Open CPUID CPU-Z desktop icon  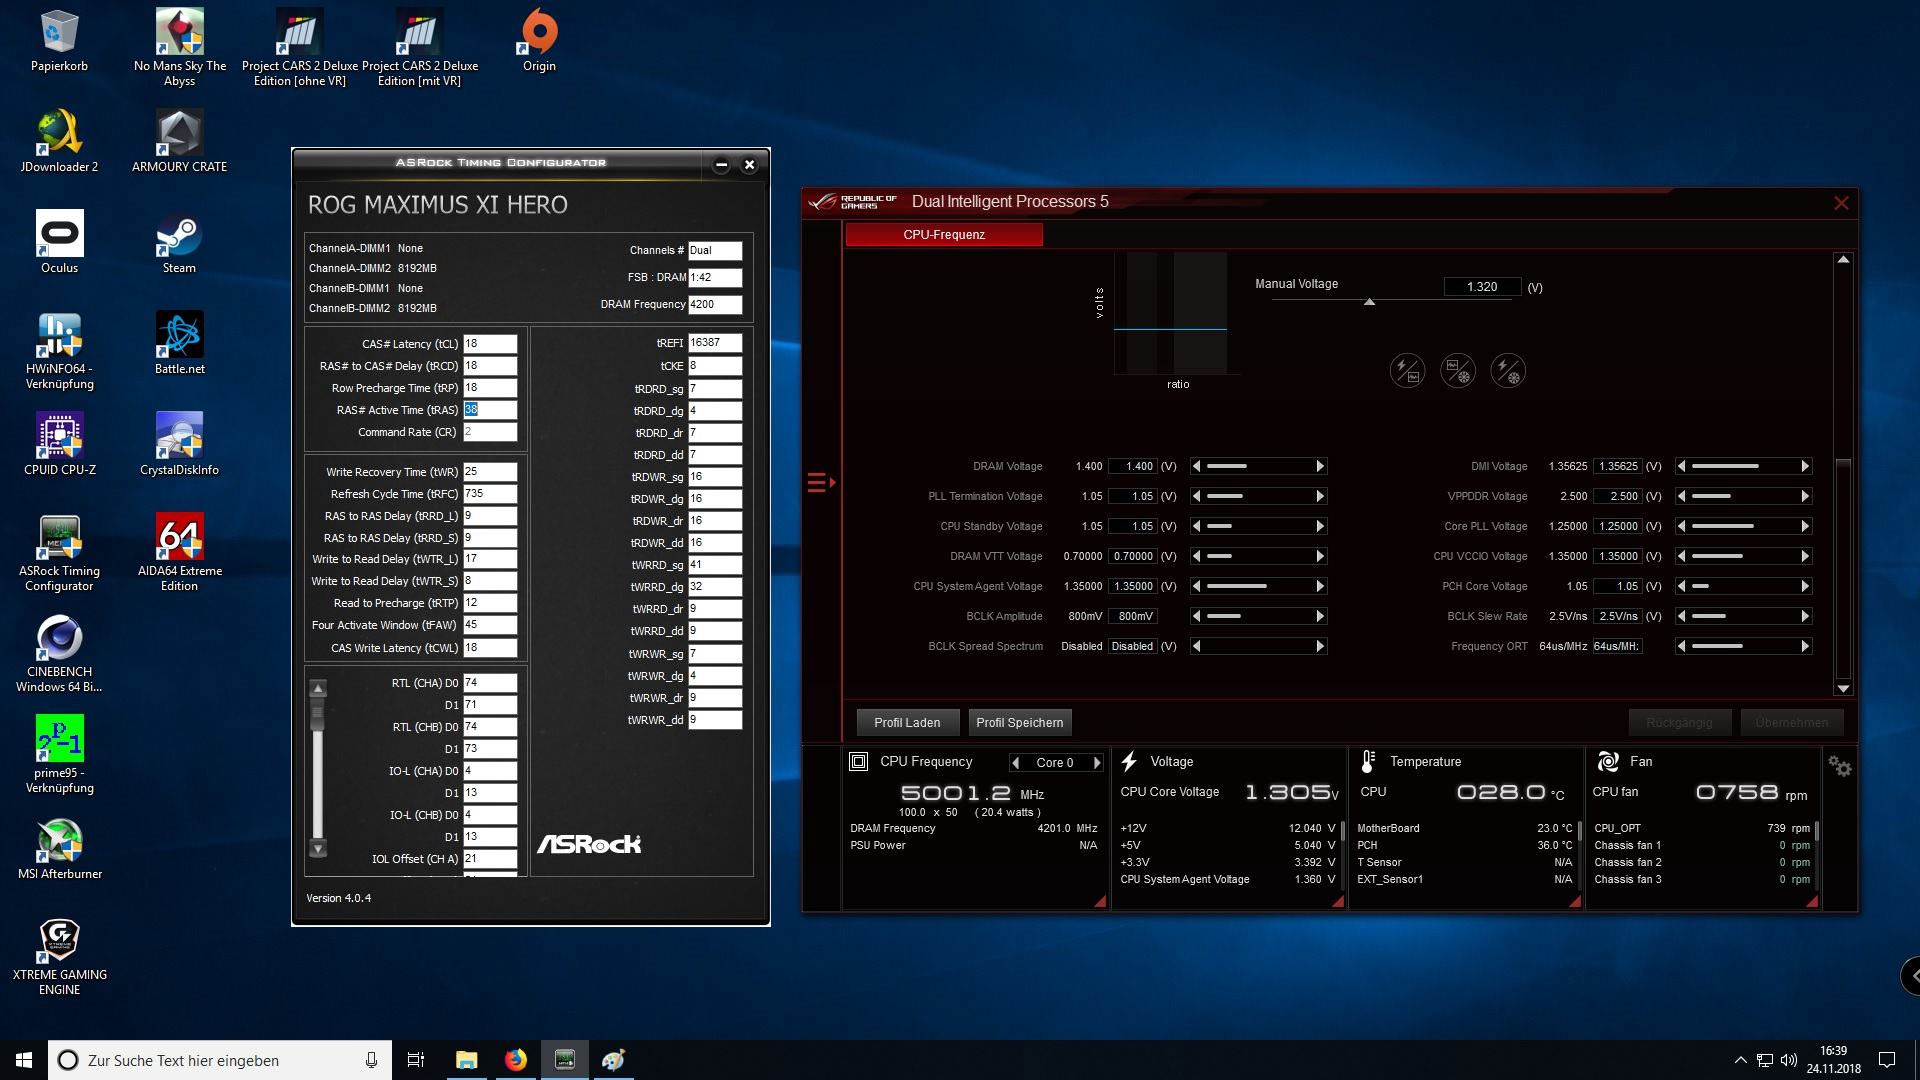tap(59, 445)
